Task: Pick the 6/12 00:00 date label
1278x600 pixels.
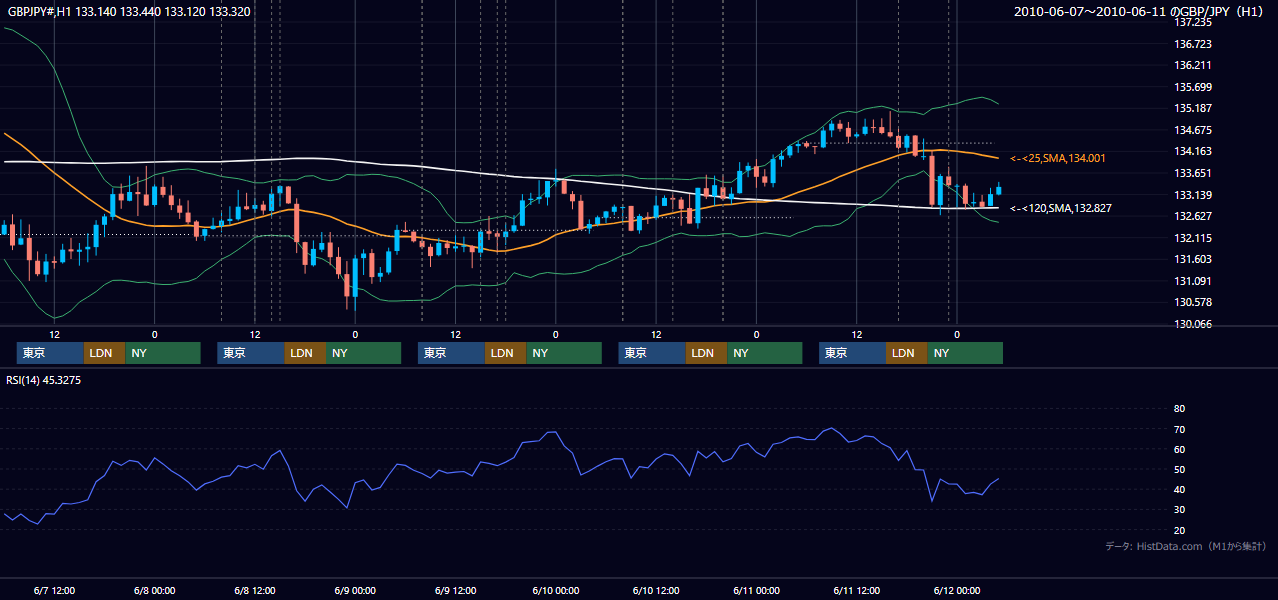Action: click(x=956, y=590)
